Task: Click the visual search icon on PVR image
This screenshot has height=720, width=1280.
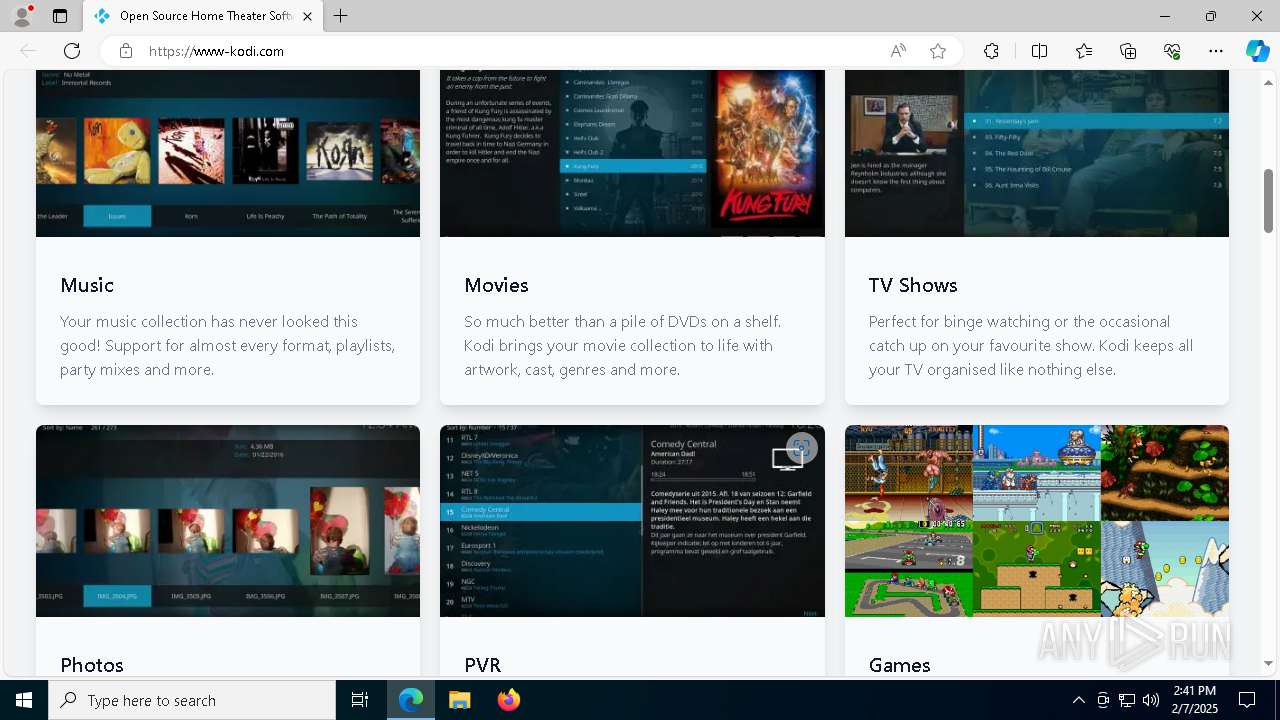Action: [x=801, y=448]
